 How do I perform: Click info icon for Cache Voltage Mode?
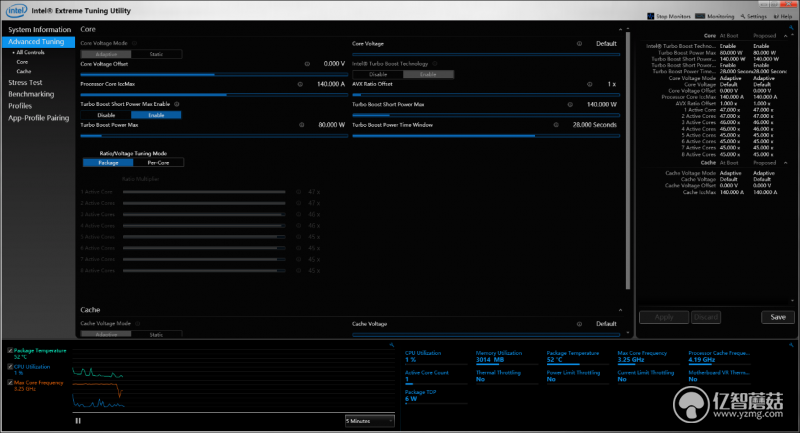click(138, 323)
